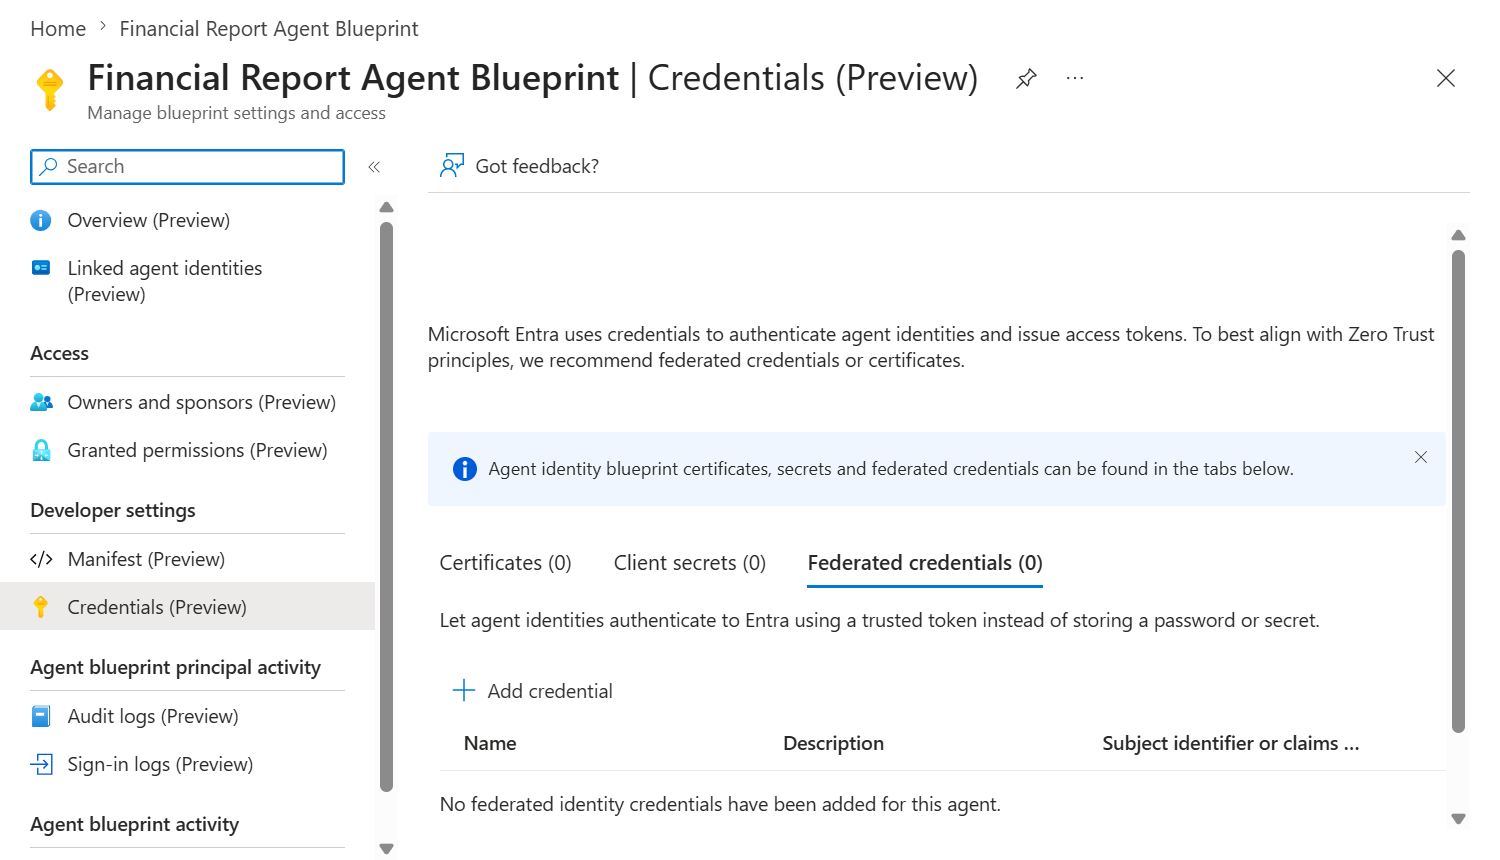
Task: Click content pane scroll down arrow
Action: pos(1458,818)
